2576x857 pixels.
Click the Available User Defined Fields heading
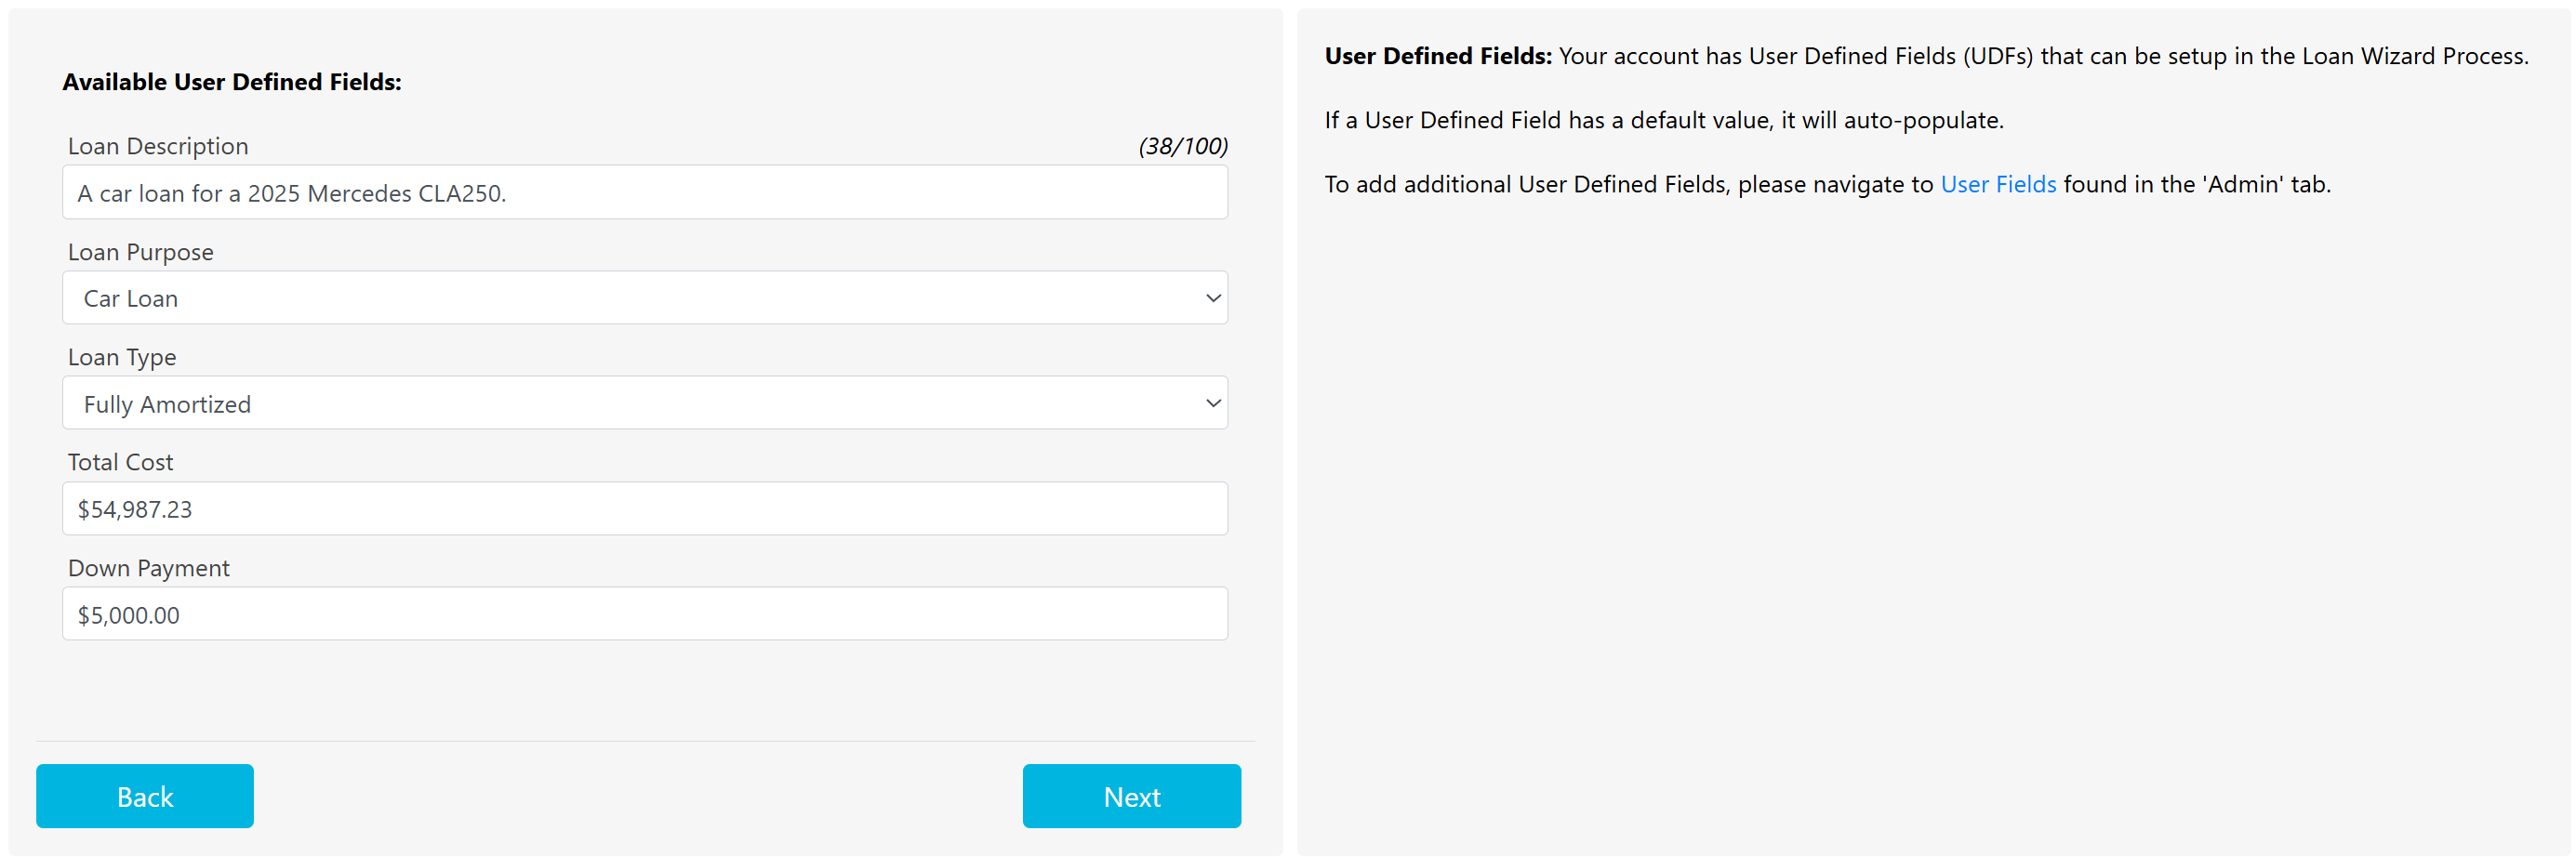232,82
